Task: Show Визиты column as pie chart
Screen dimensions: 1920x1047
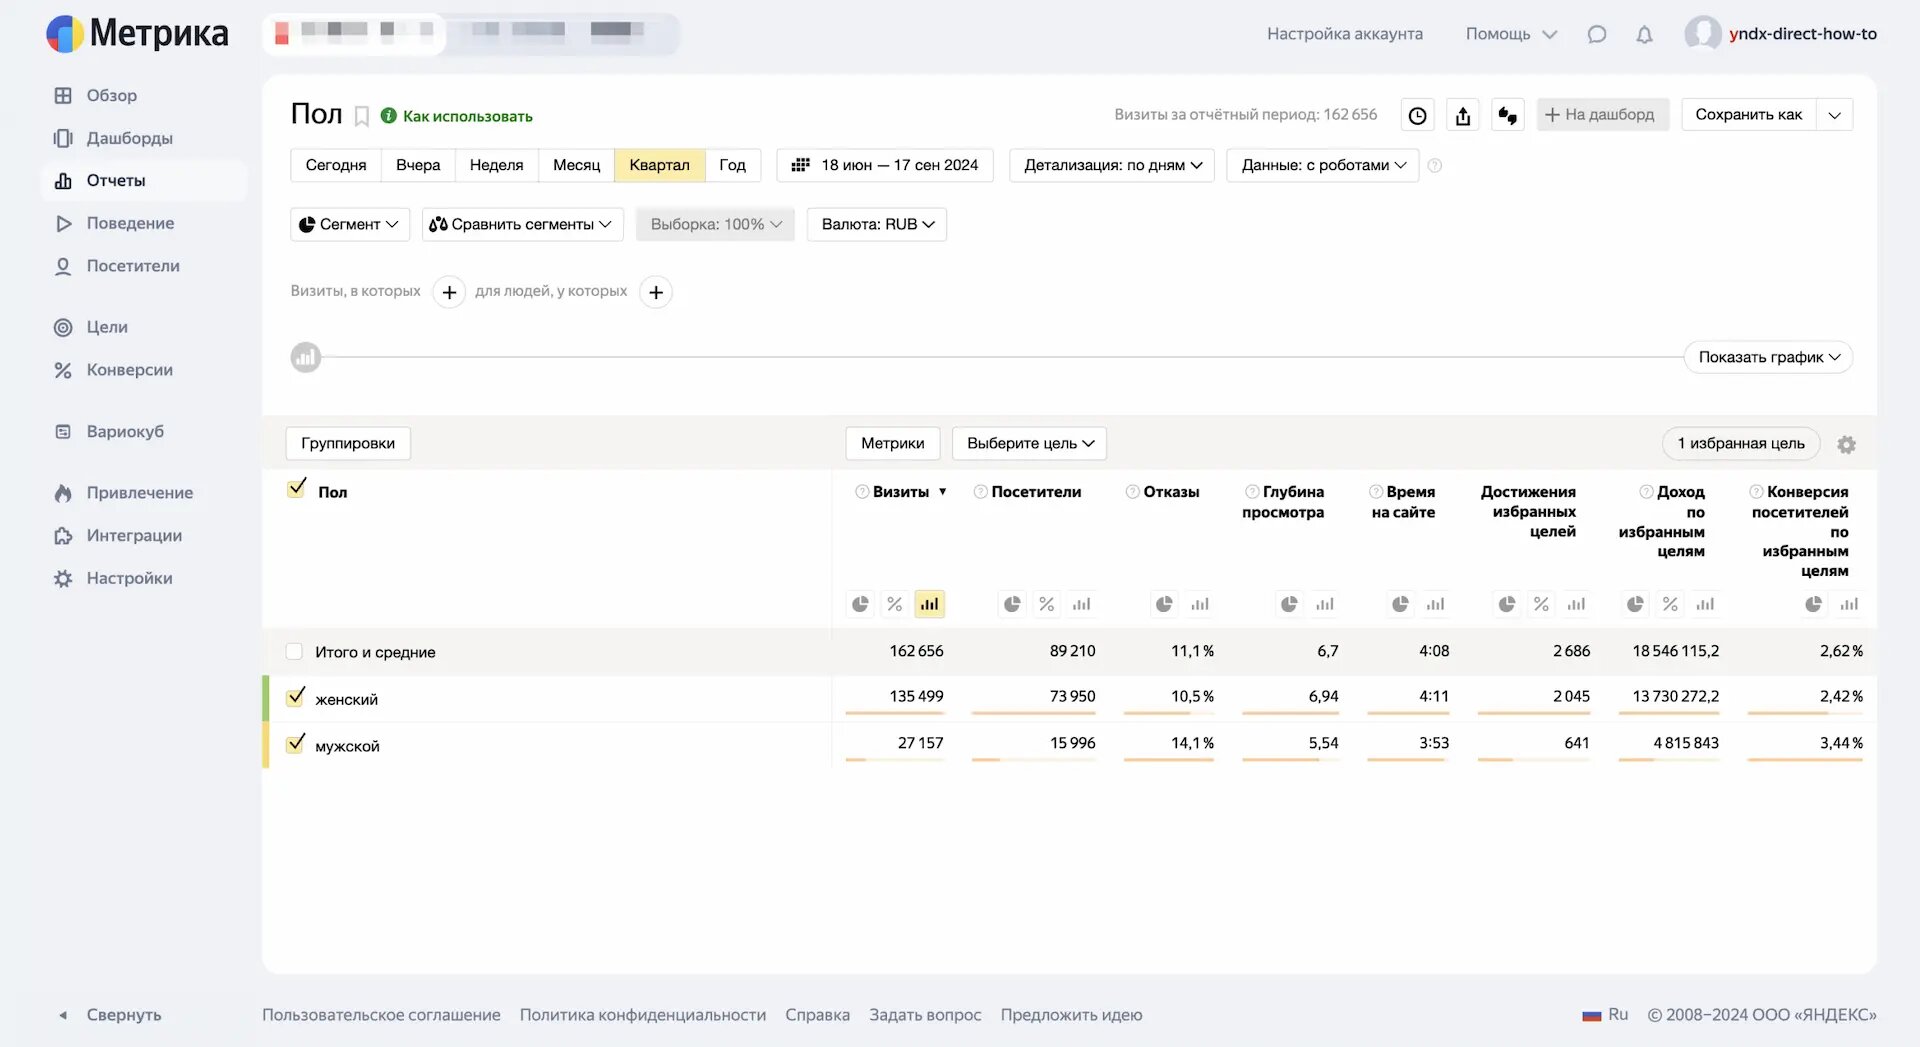Action: click(x=860, y=604)
